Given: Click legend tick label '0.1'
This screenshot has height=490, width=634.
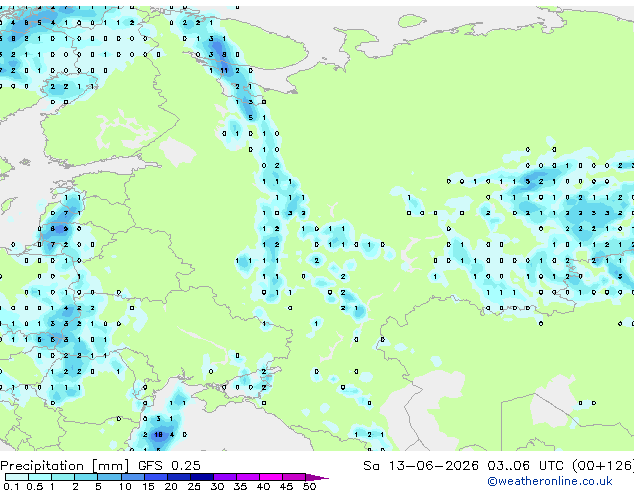Looking at the screenshot, I should tap(11, 486).
